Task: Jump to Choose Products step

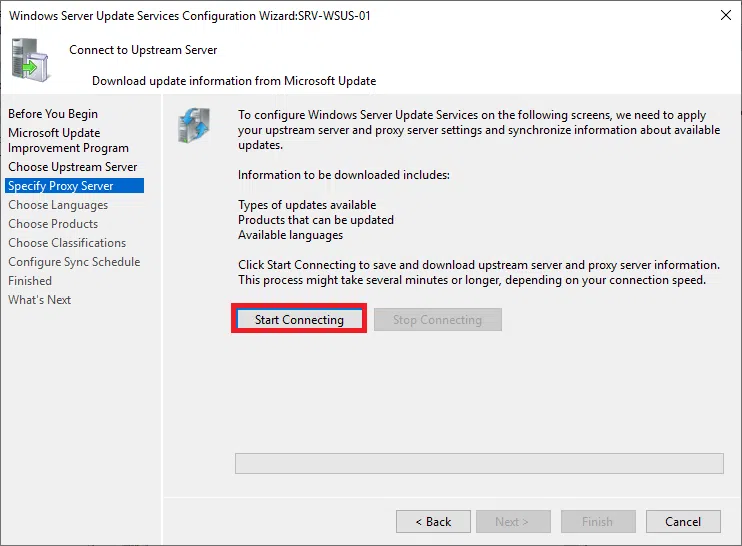Action: 53,224
